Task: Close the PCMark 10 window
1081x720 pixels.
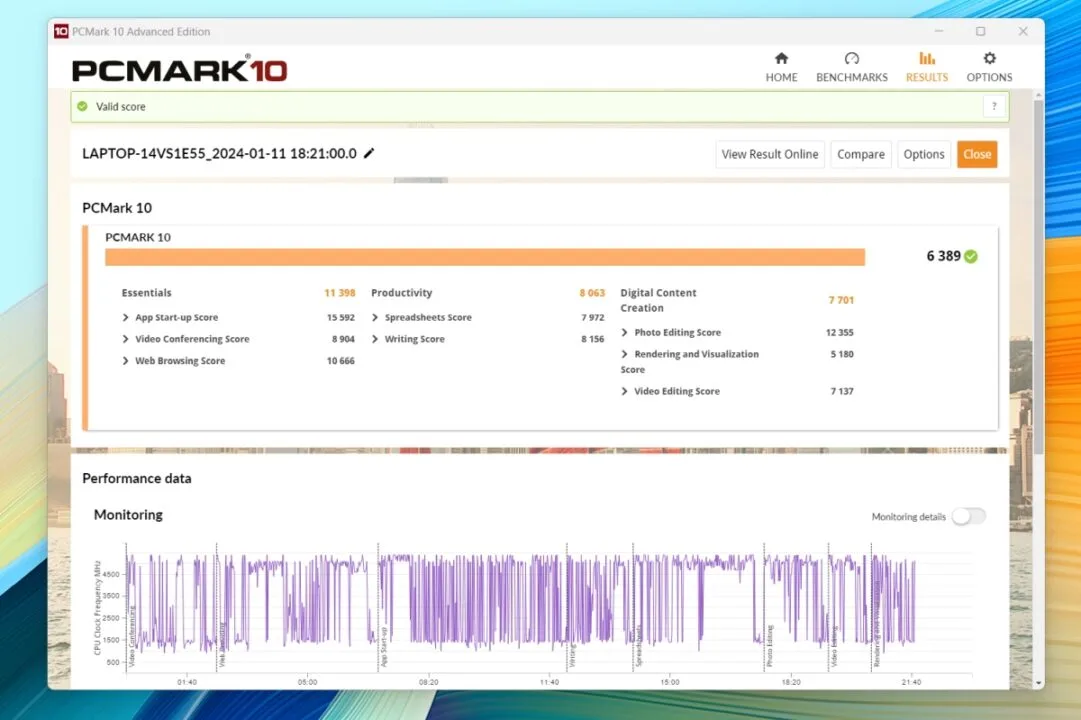Action: [x=1023, y=31]
